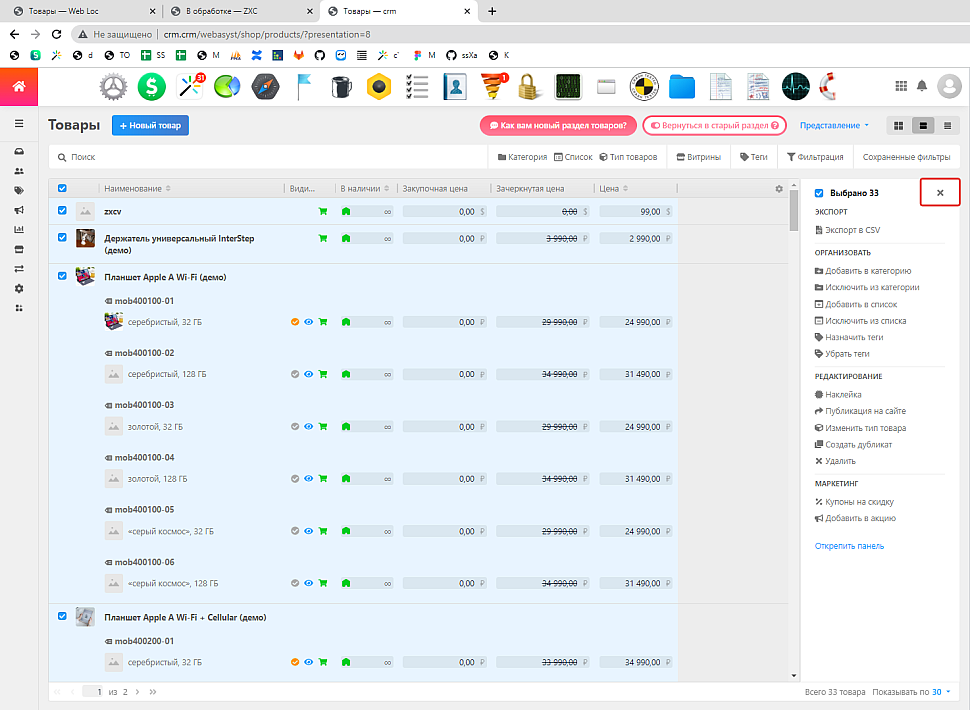Open the items-per-page dropdown showing 30
The width and height of the screenshot is (970, 710).
click(x=941, y=692)
